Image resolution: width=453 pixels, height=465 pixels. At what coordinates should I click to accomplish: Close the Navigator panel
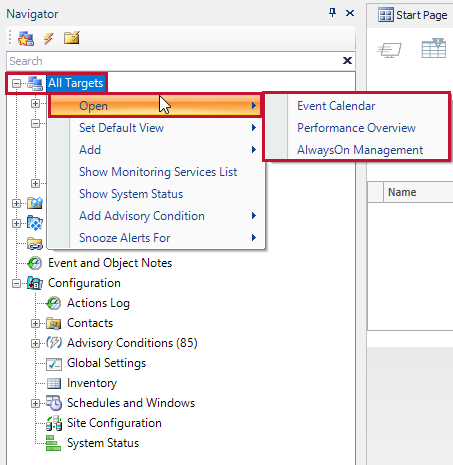point(350,13)
